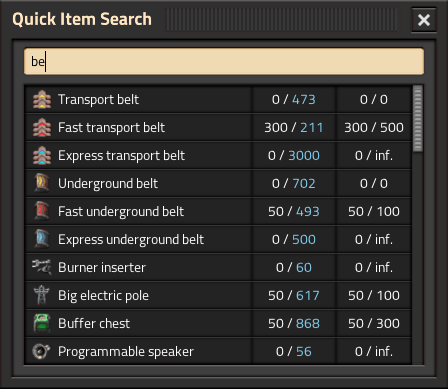This screenshot has width=448, height=389.
Task: Click the Transport belt icon
Action: point(42,99)
